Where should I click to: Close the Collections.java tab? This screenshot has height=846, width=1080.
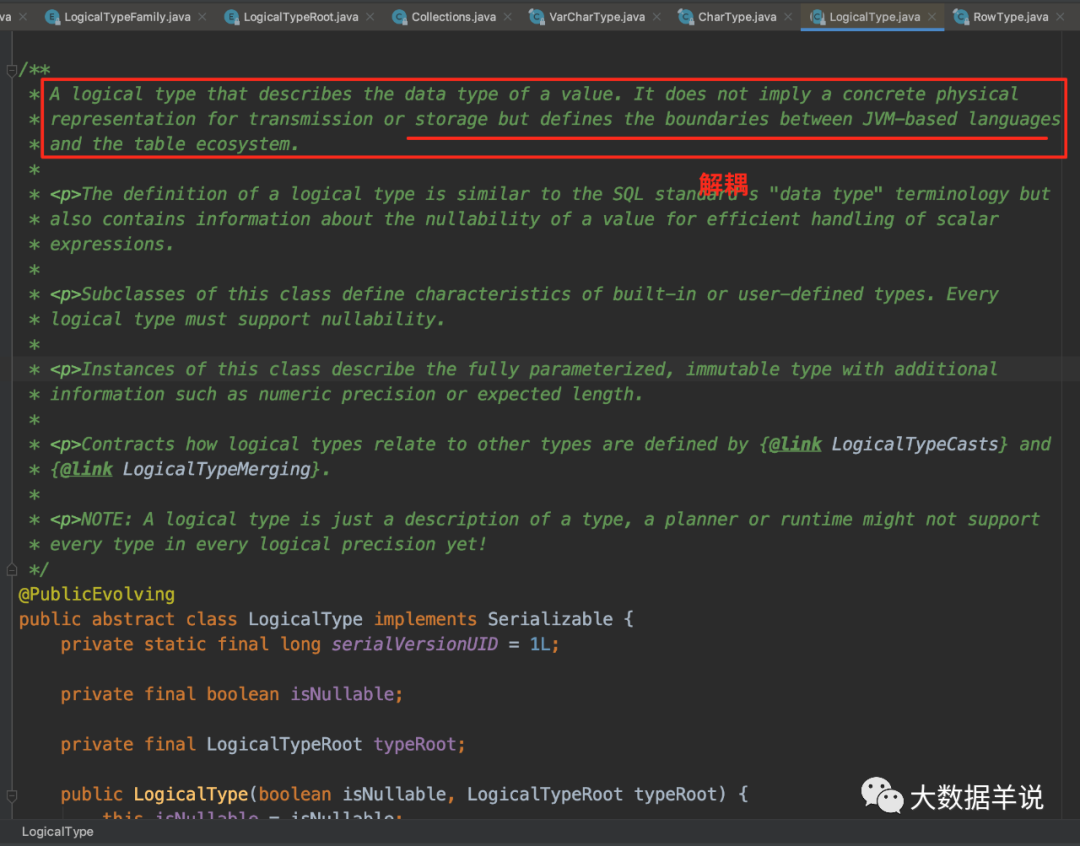coord(508,17)
